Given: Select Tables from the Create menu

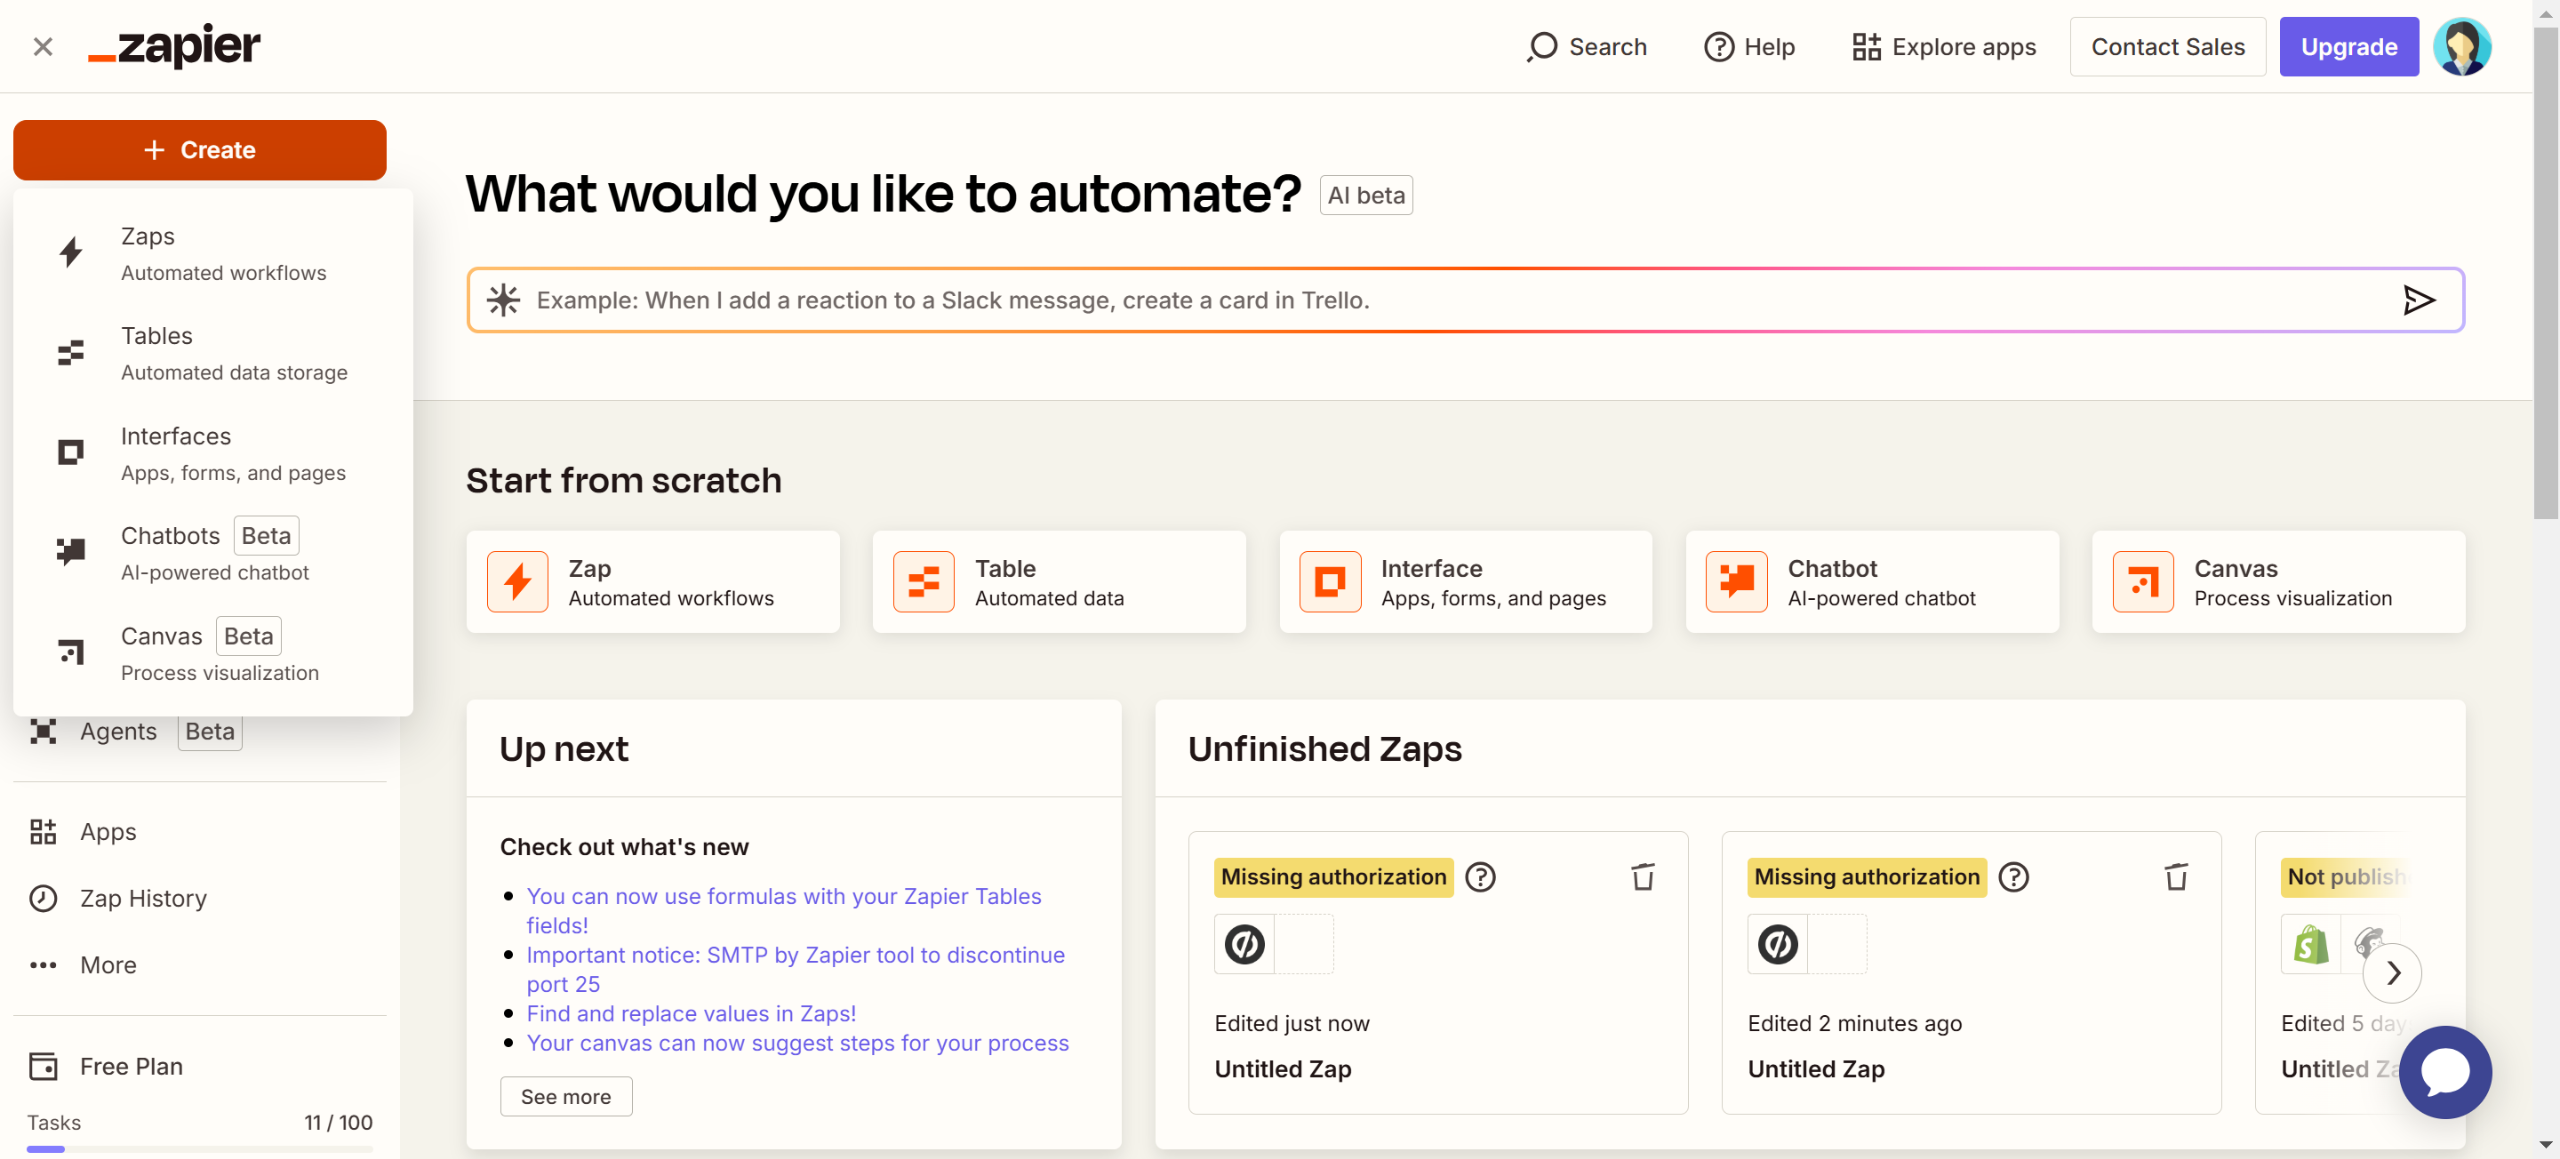Looking at the screenshot, I should (x=157, y=336).
